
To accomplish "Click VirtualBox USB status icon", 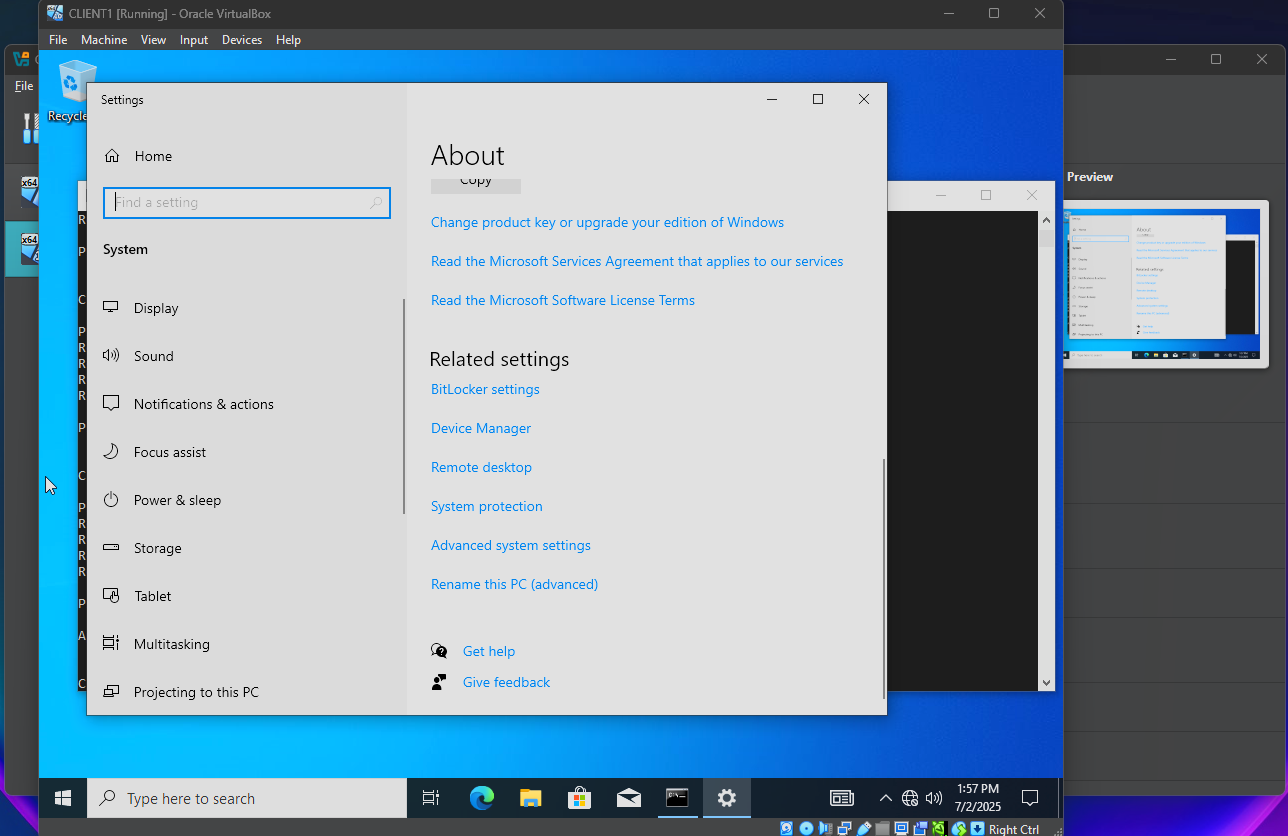I will coord(864,829).
